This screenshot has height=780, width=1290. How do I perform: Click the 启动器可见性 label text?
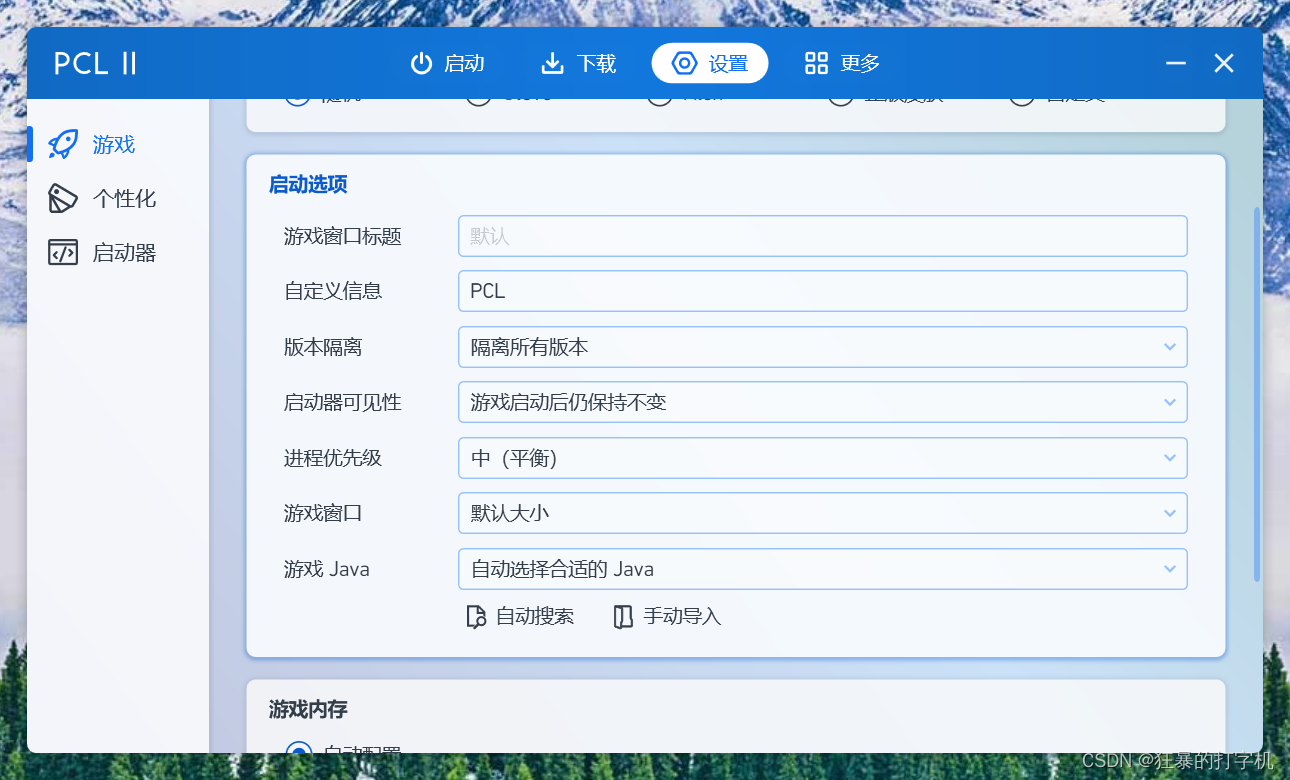click(x=343, y=402)
